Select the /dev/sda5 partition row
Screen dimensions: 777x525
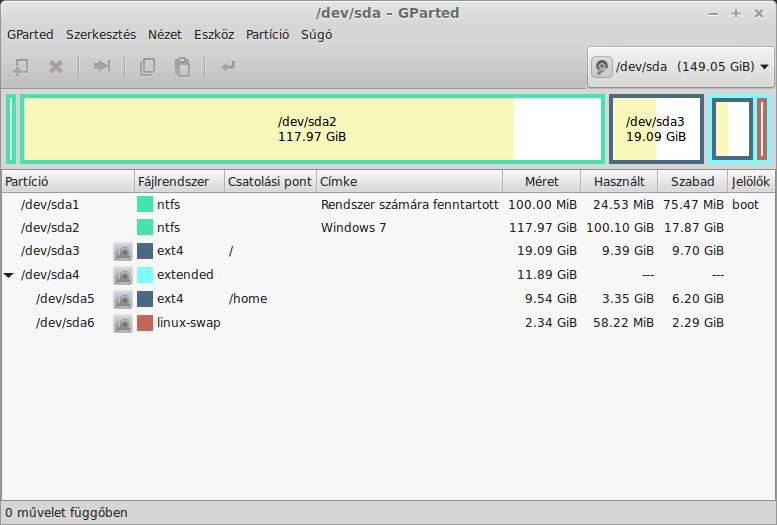pyautogui.click(x=388, y=298)
